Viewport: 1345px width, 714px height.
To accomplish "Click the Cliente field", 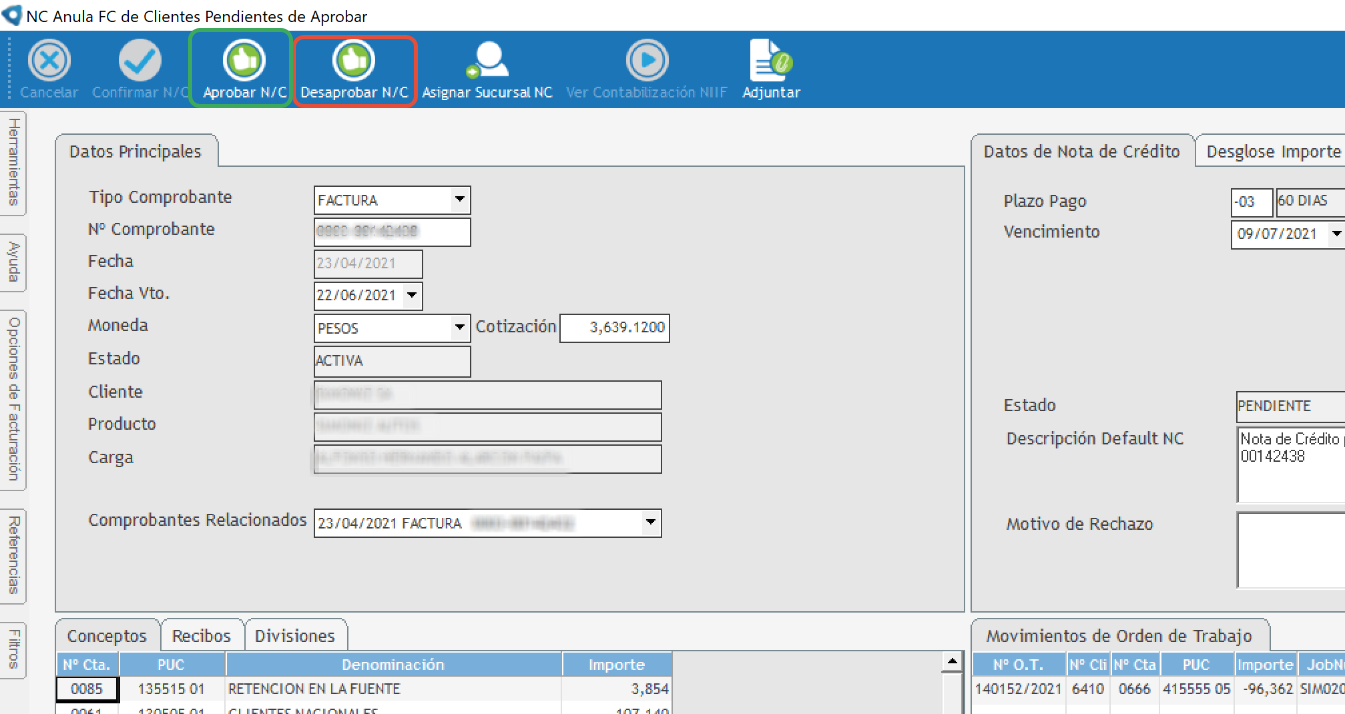I will [x=488, y=395].
